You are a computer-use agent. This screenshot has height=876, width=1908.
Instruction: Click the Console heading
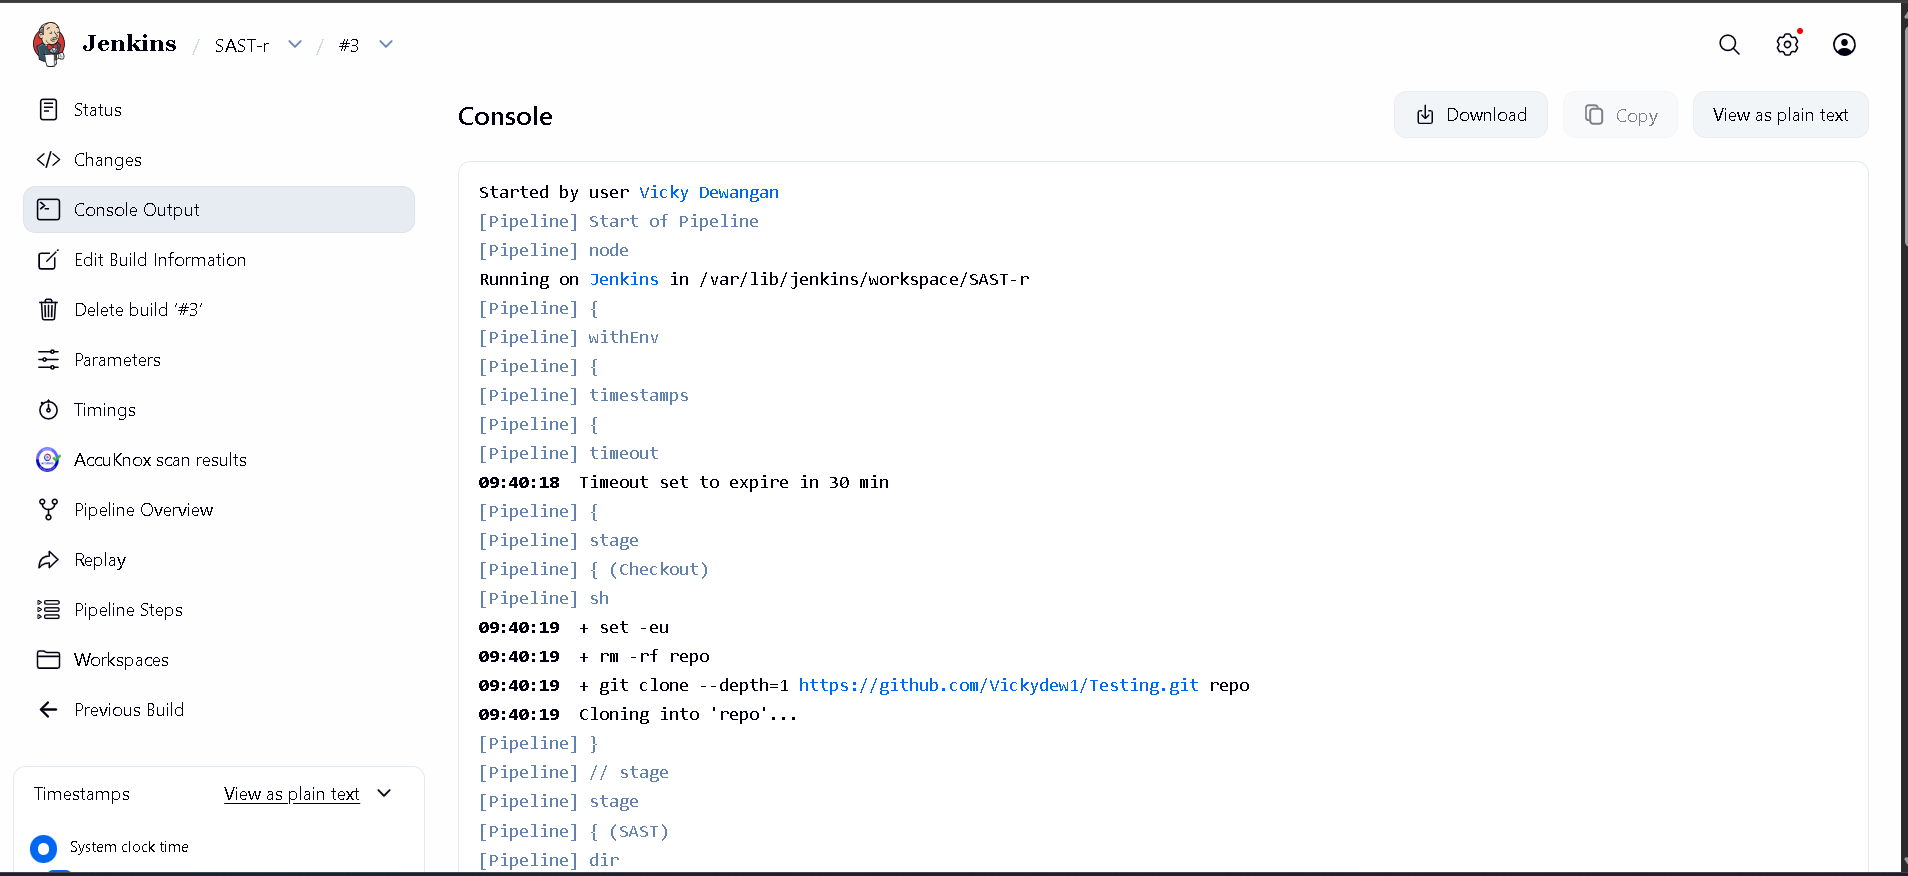coord(505,116)
